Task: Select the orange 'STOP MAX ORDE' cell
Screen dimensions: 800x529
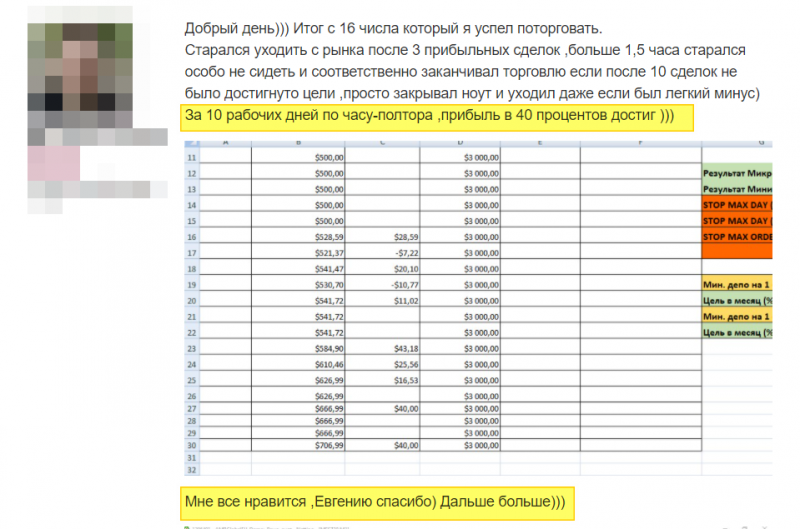Action: 737,237
